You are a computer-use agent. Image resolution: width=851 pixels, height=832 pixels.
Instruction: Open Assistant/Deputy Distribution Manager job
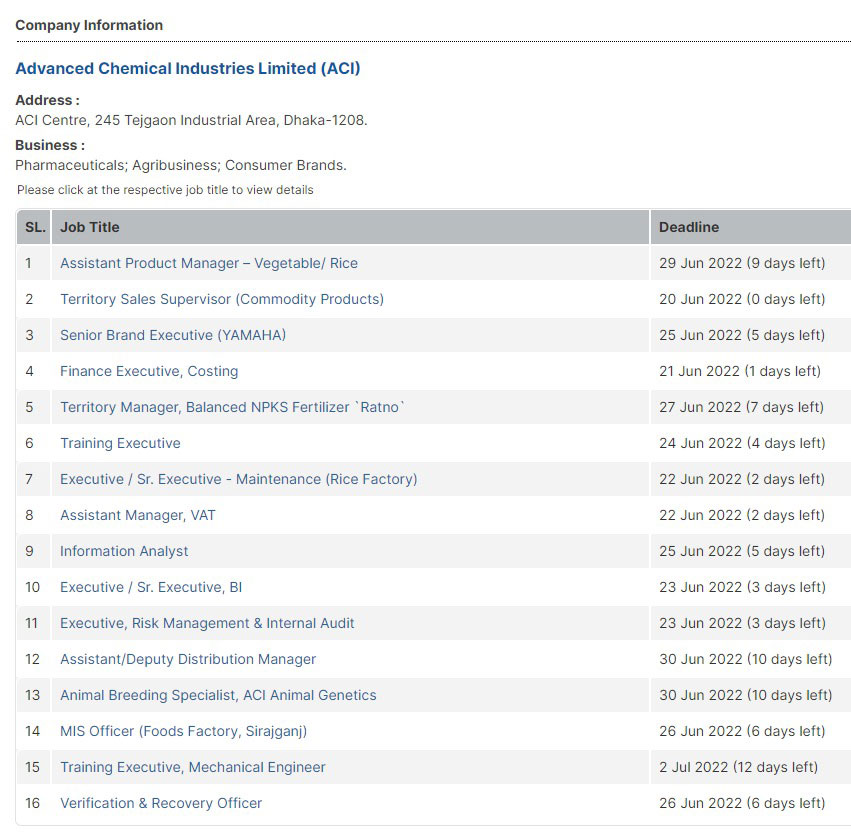pyautogui.click(x=188, y=659)
